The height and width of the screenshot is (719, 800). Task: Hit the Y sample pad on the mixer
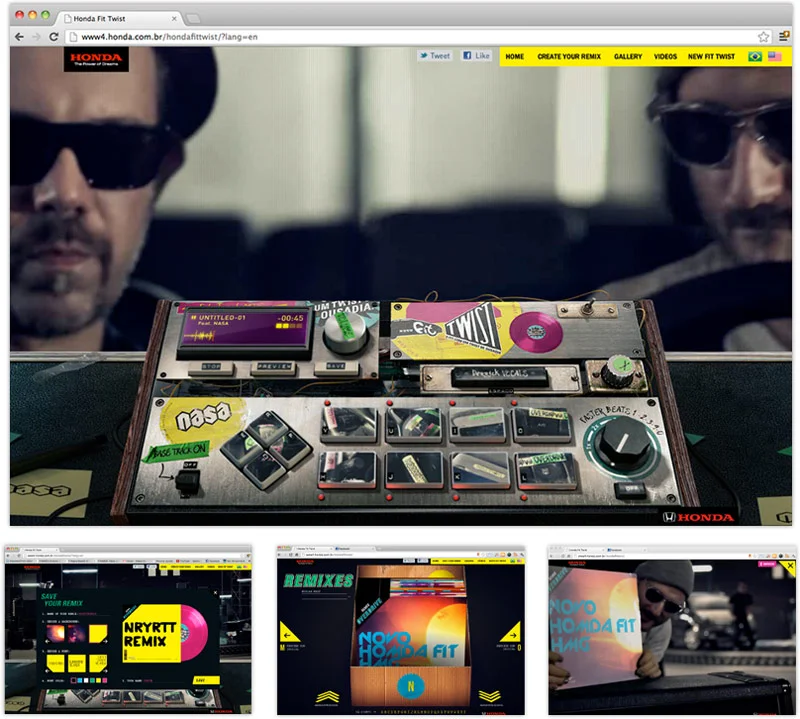tap(349, 423)
